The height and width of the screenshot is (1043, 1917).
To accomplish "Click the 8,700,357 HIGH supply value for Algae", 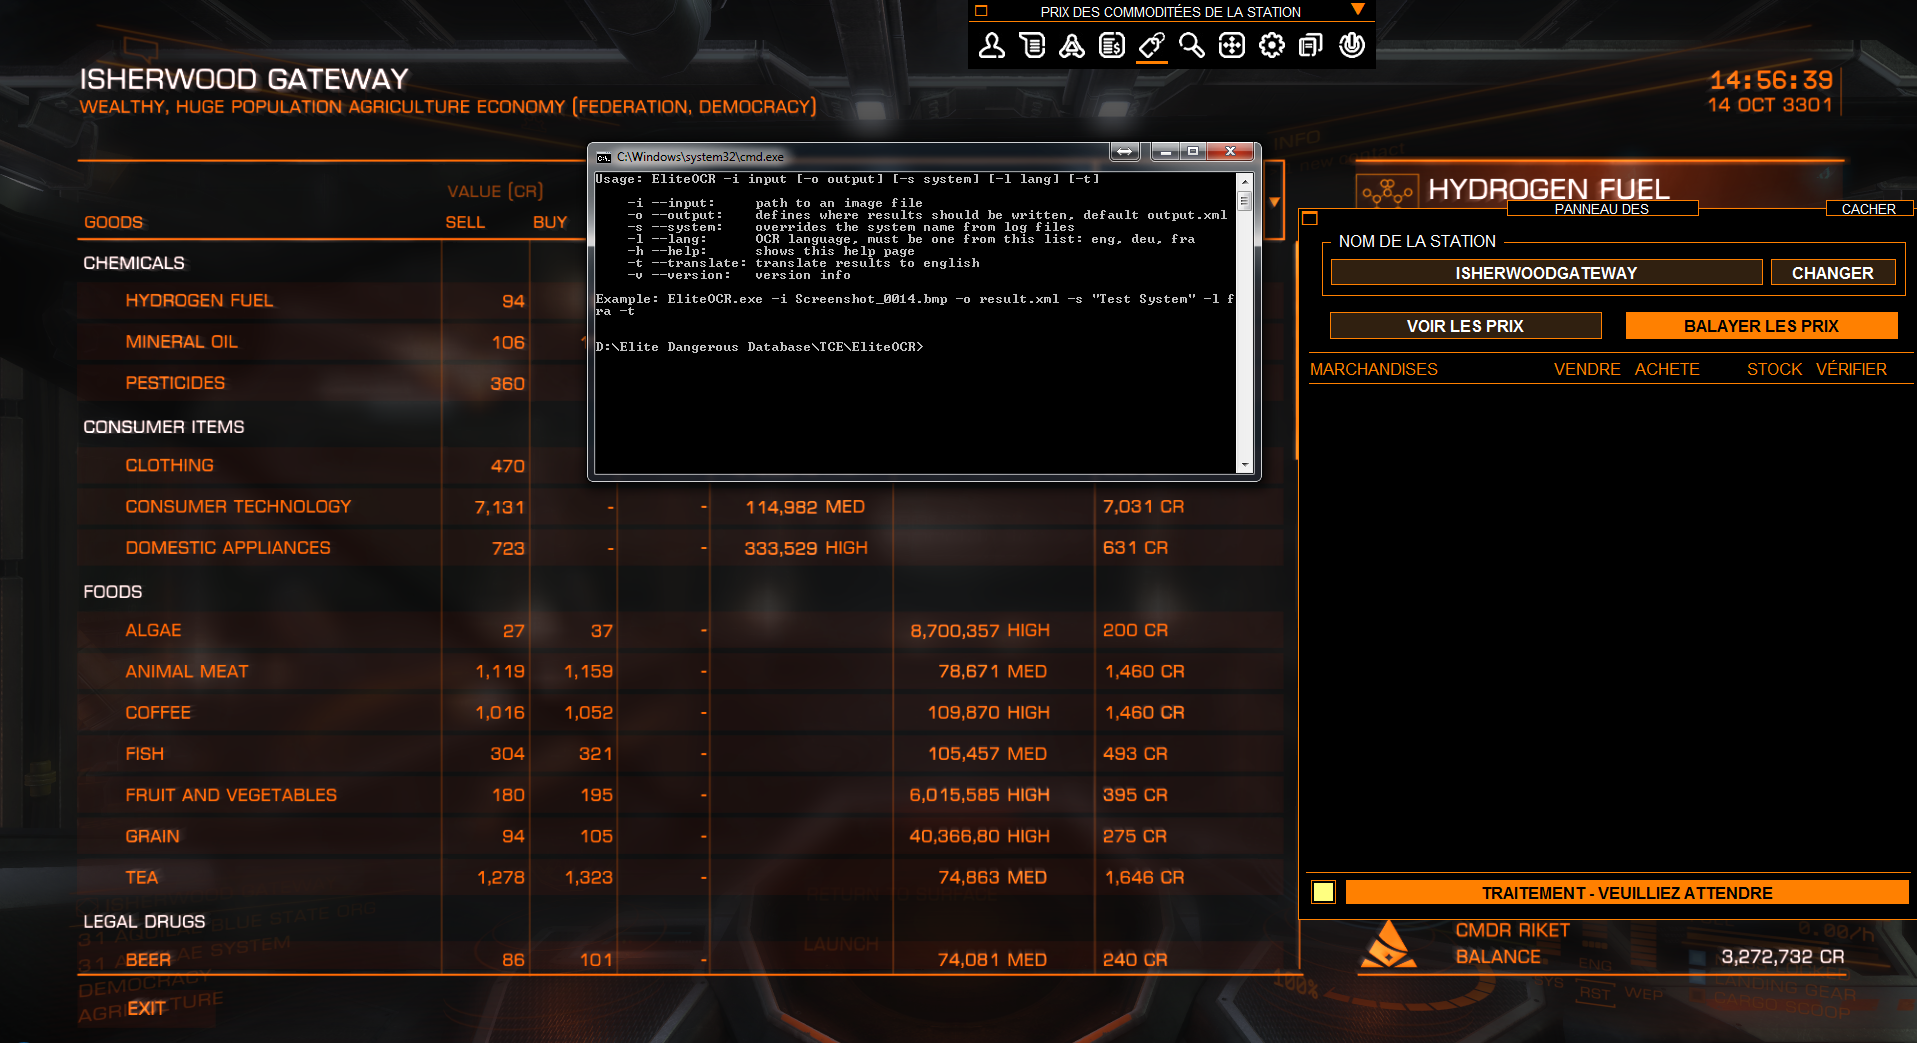I will 980,631.
